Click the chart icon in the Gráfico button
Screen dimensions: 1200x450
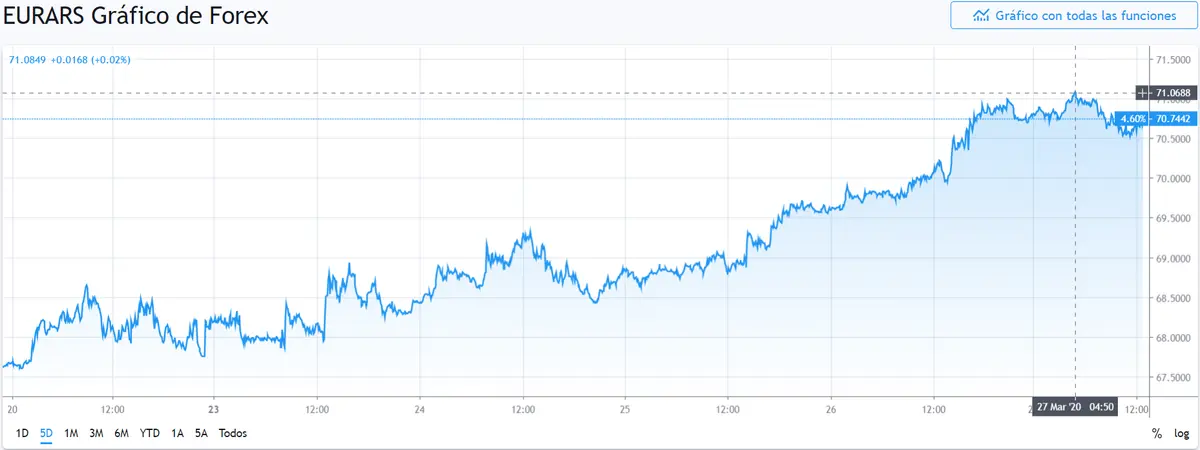981,16
